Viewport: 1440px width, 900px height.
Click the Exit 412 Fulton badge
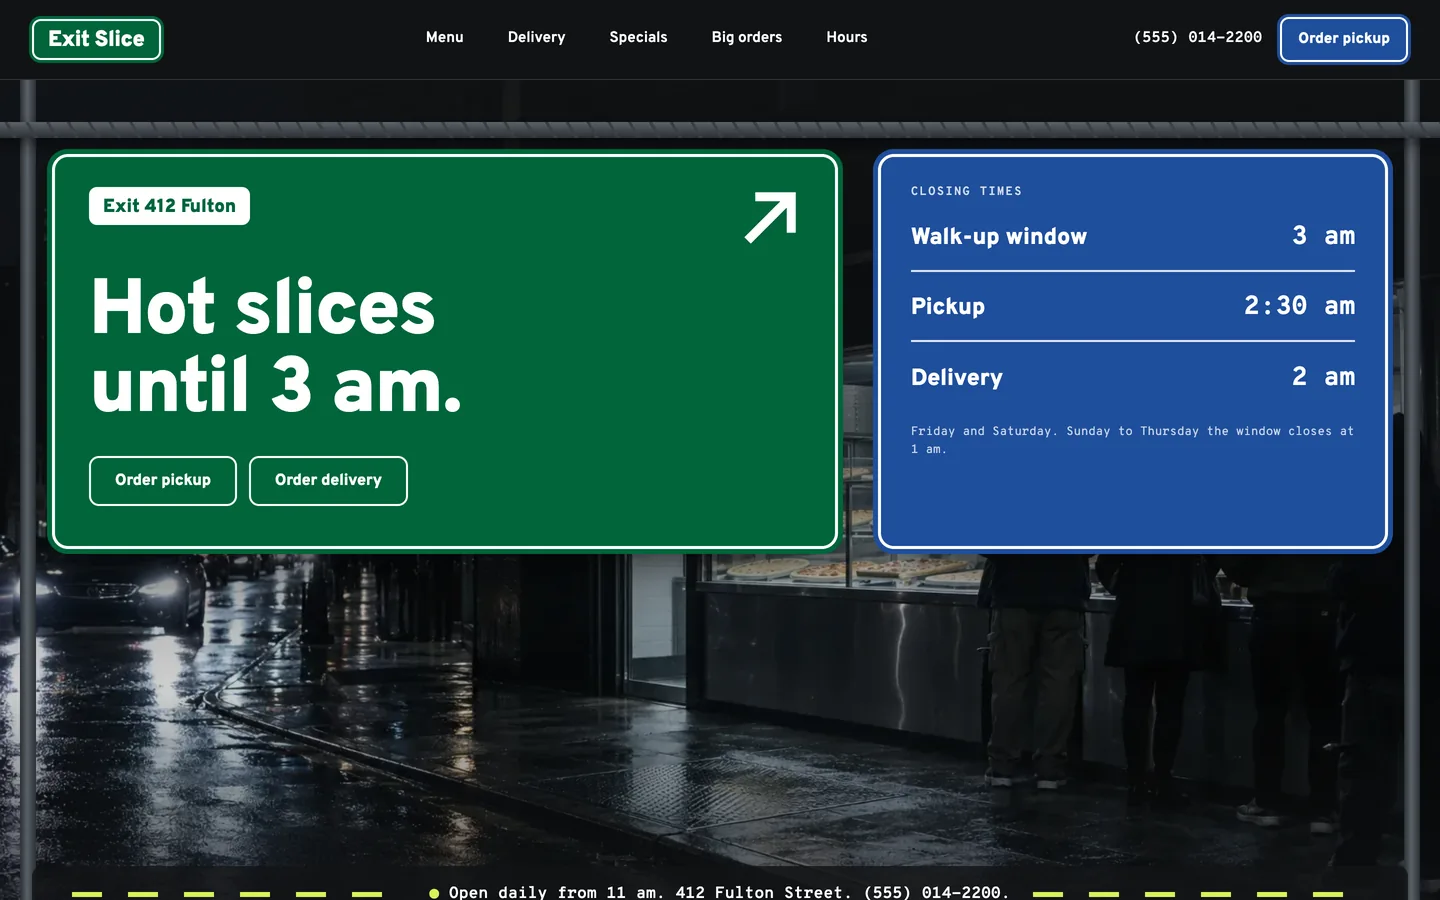pos(169,206)
